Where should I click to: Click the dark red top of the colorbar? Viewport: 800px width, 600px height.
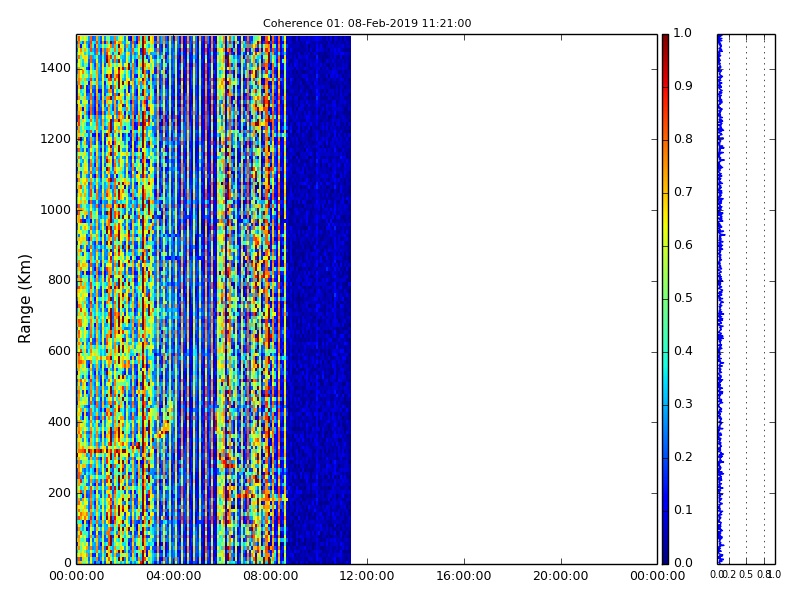point(665,43)
